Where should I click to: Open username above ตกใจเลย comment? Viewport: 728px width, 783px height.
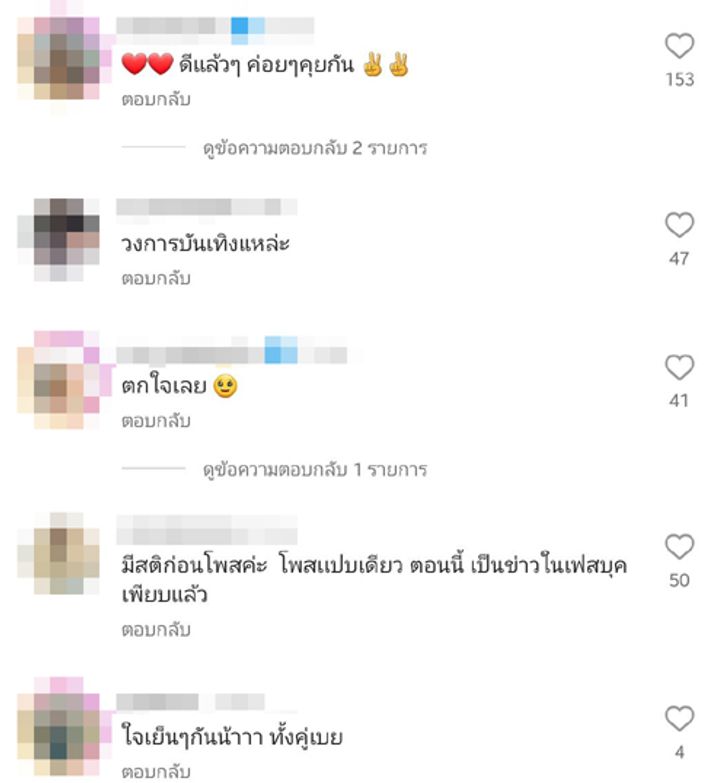click(x=232, y=355)
